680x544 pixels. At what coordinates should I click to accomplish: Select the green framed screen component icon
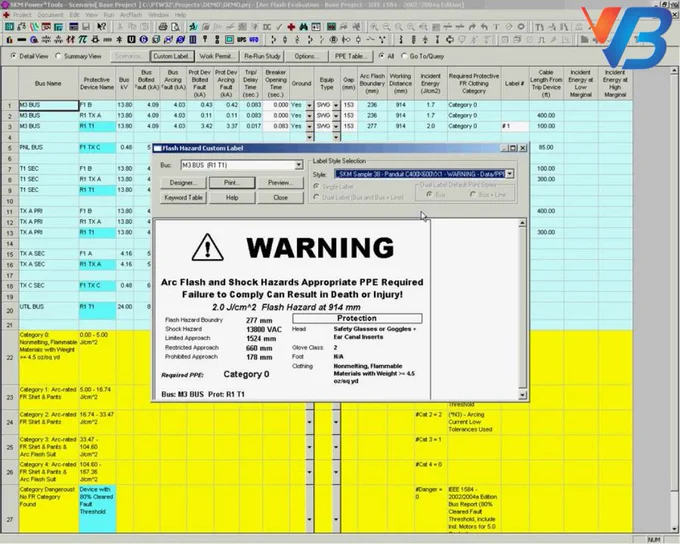pyautogui.click(x=229, y=40)
